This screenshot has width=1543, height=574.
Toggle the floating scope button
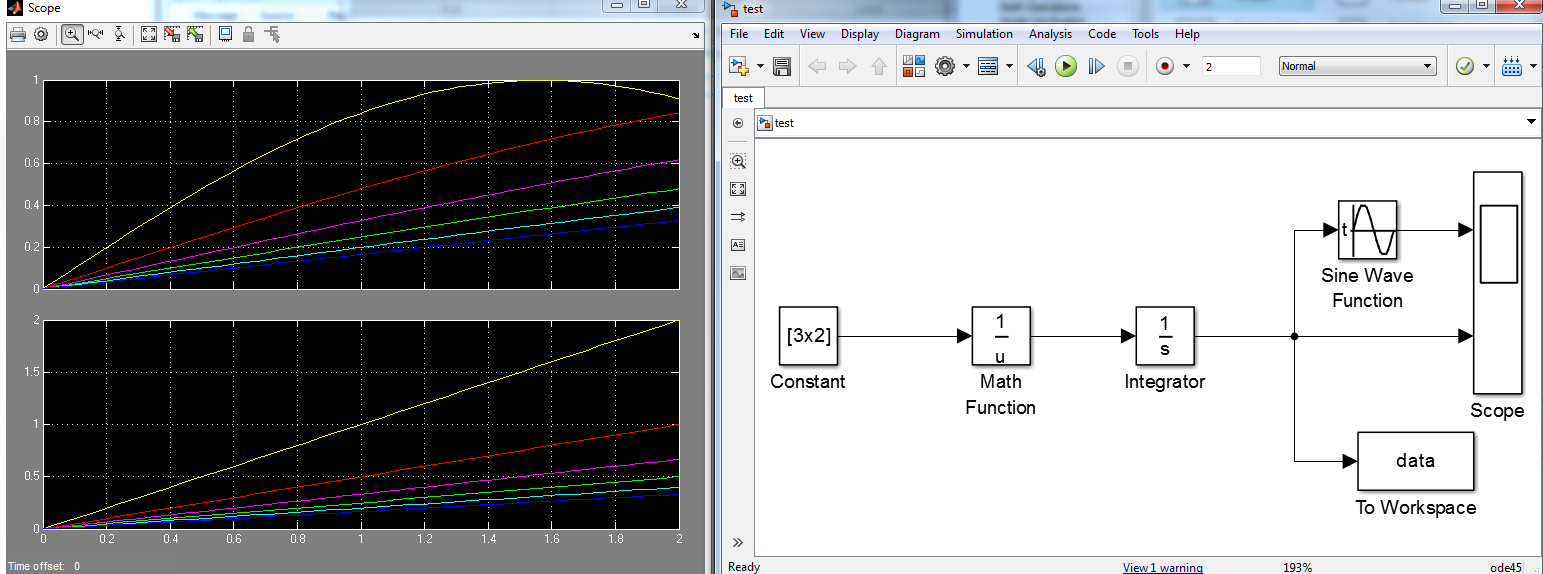(x=225, y=34)
